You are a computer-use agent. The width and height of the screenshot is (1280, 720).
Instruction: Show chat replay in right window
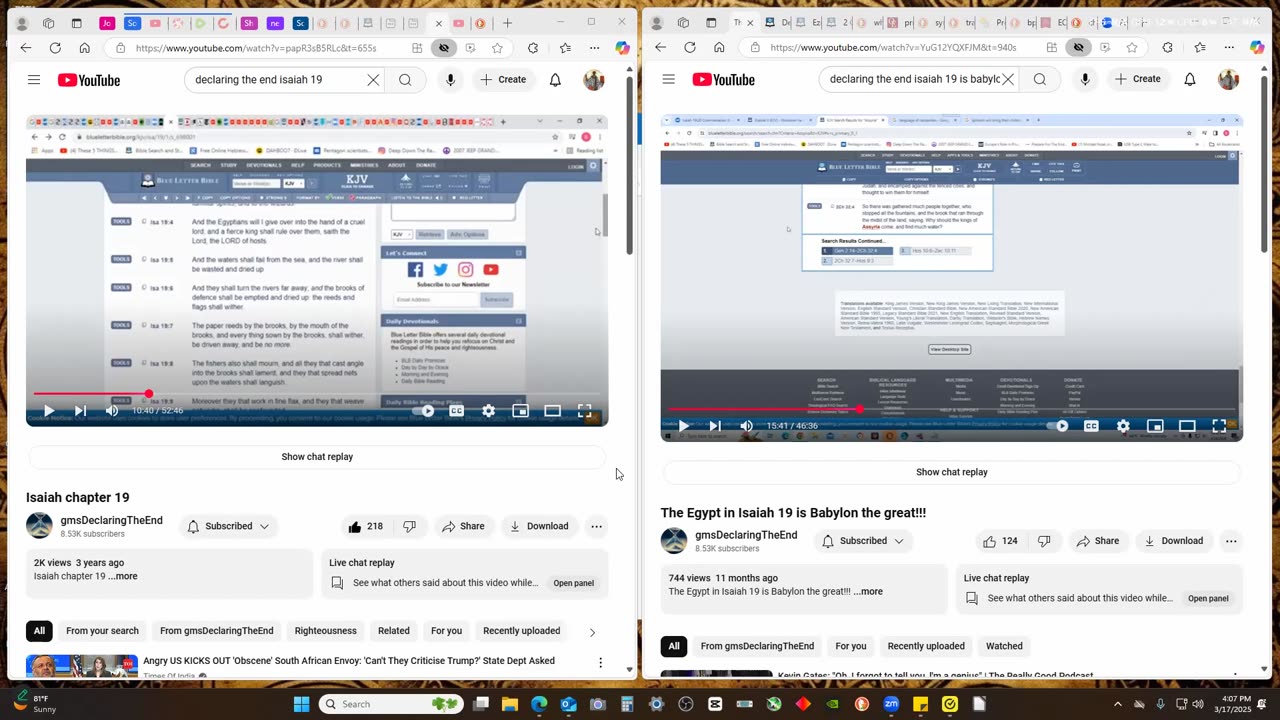[x=952, y=472]
